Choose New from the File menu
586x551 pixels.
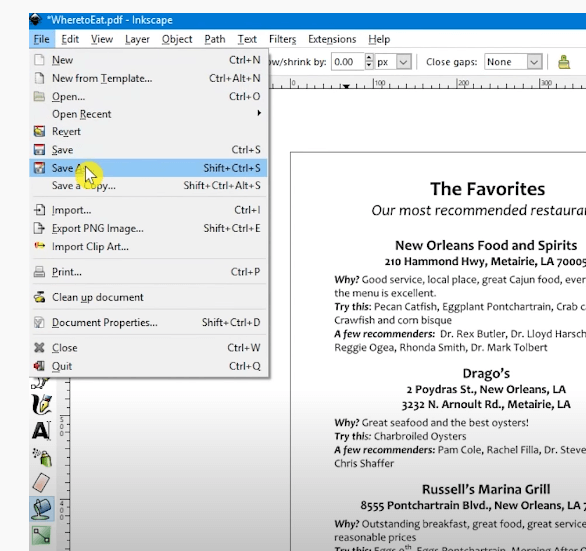148,60
